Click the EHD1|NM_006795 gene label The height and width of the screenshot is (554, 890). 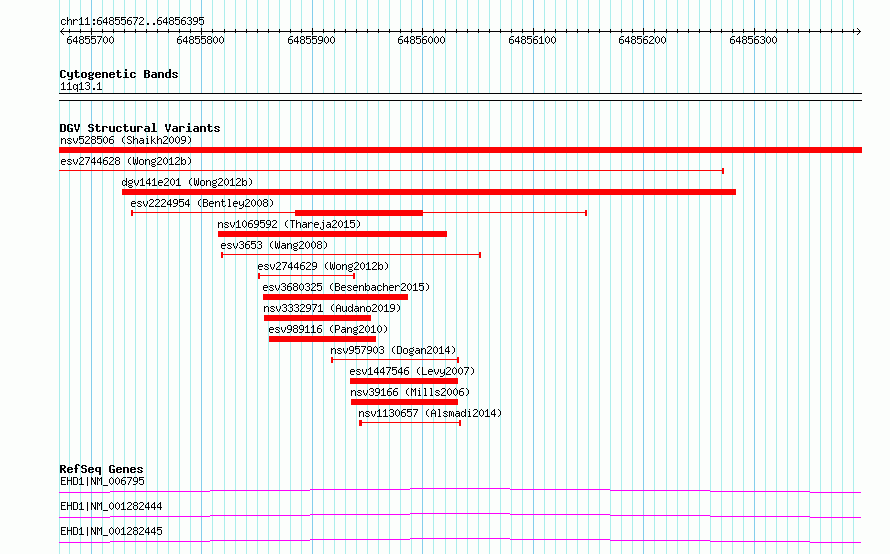[102, 481]
